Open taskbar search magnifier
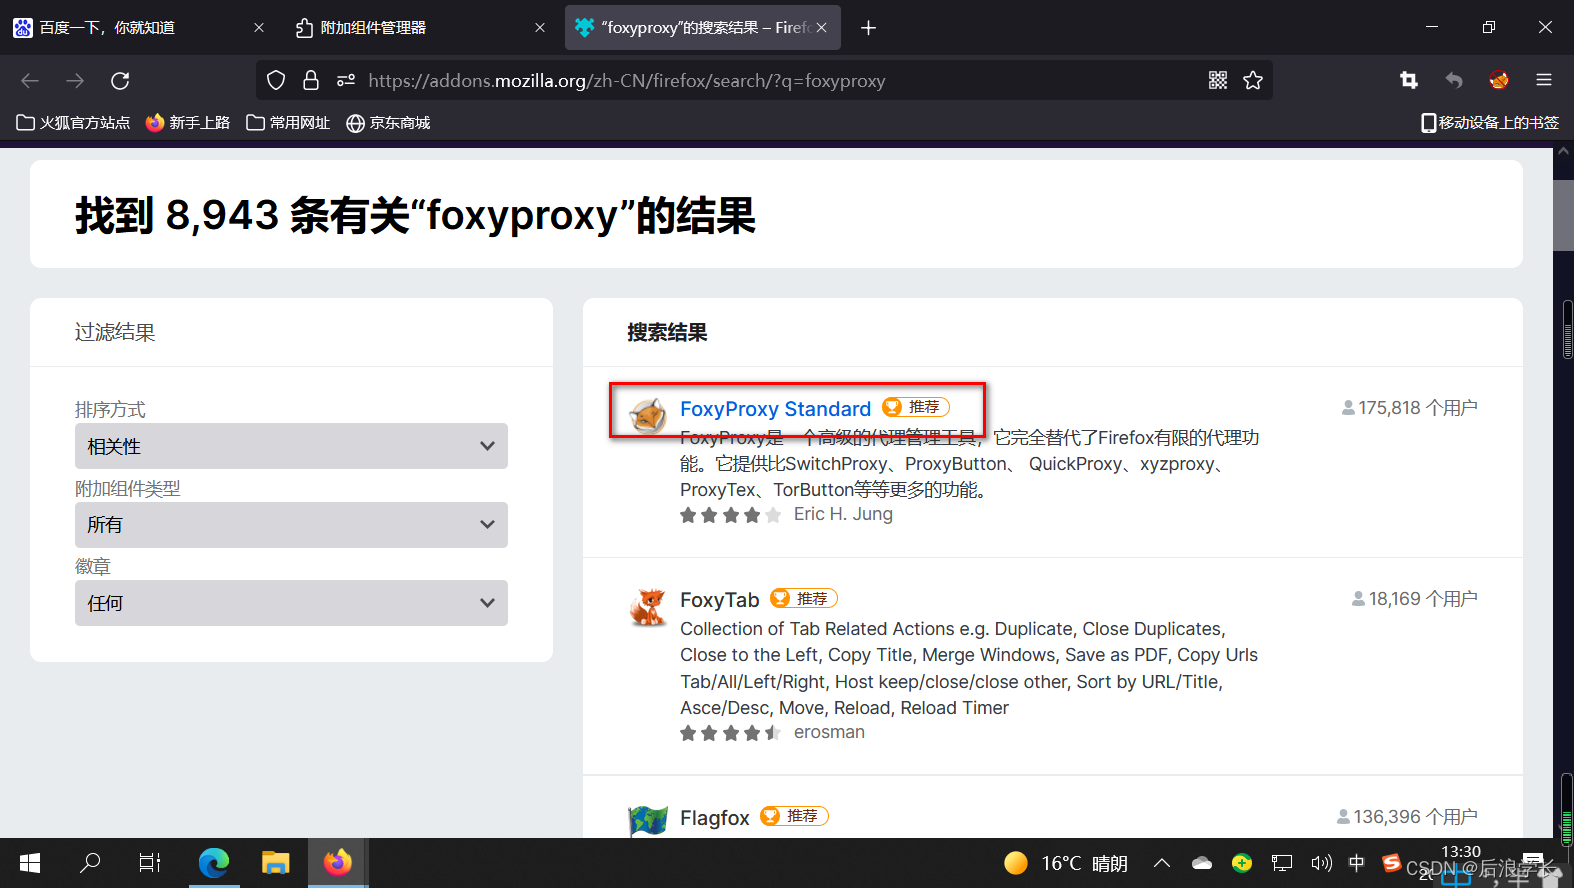Screen dimensions: 1574x888 tap(90, 863)
